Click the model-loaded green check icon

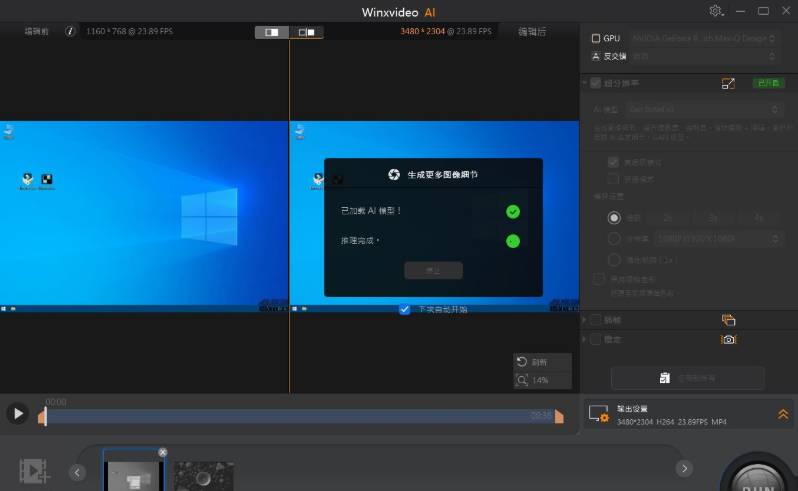coord(513,212)
